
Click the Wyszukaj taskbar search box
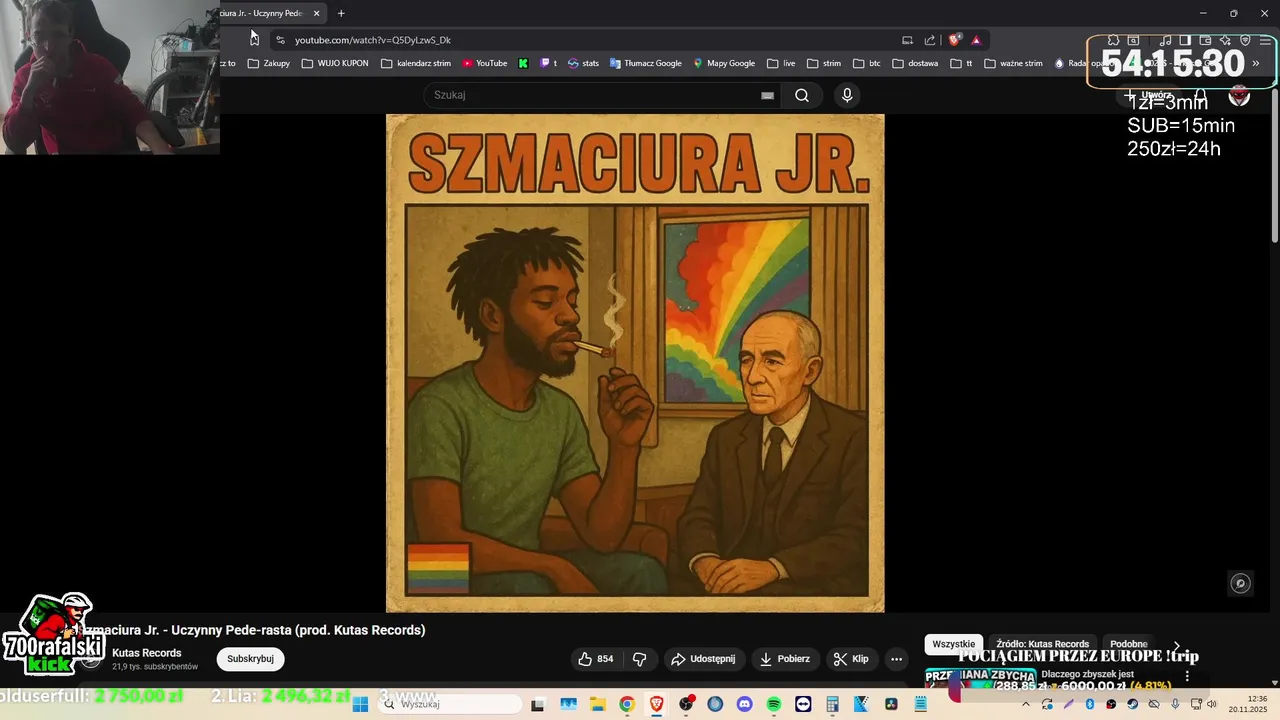(x=450, y=704)
